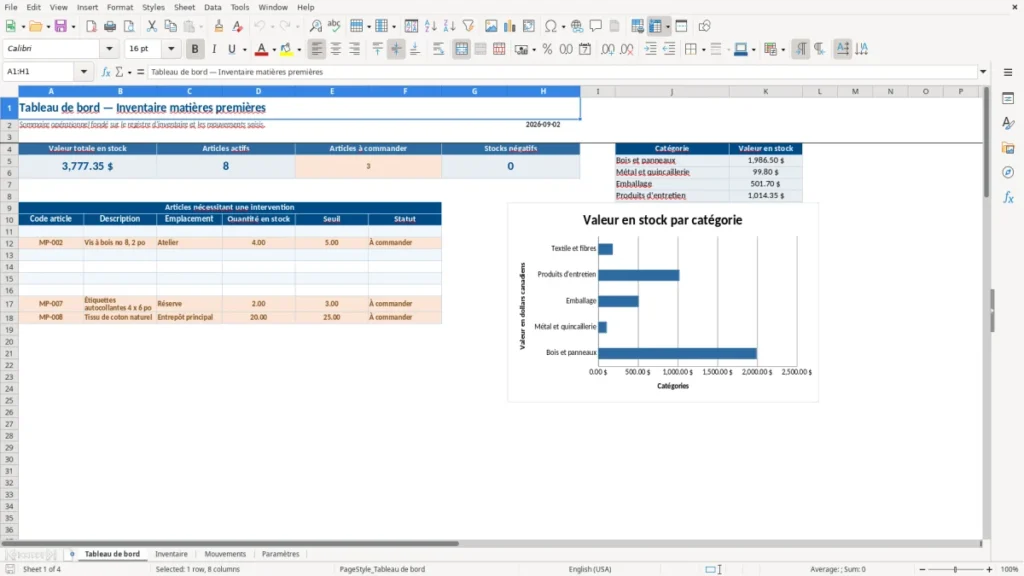1024x576 pixels.
Task: Open the Styles panel in the sidebar
Action: click(1008, 123)
